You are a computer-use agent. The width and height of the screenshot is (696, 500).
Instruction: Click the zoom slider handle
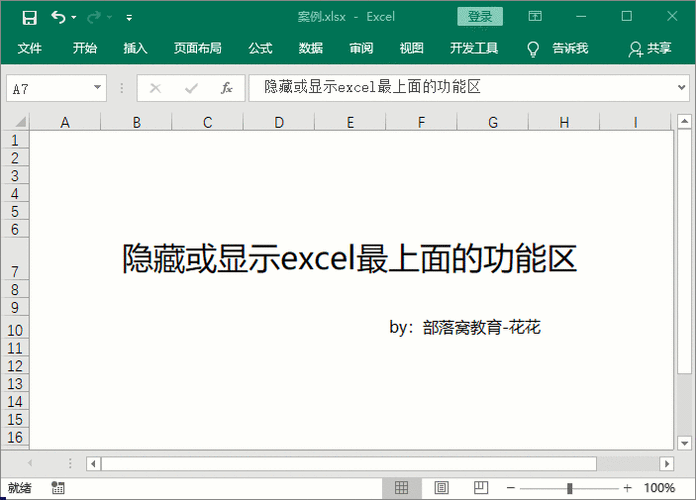tap(569, 488)
